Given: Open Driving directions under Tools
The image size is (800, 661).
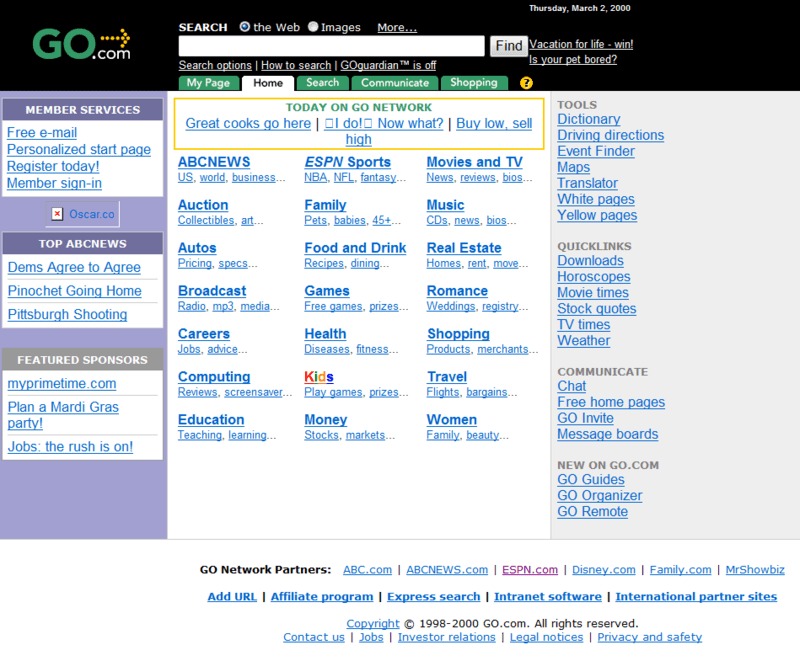Looking at the screenshot, I should 610,135.
